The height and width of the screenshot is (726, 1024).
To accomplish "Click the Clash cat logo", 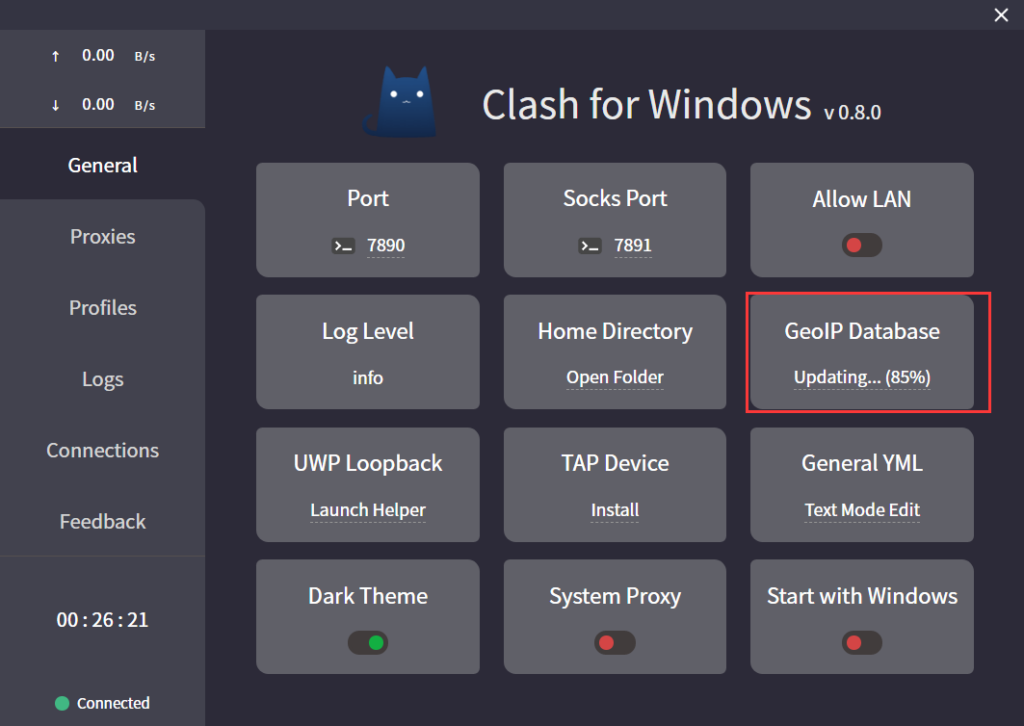I will pyautogui.click(x=398, y=100).
